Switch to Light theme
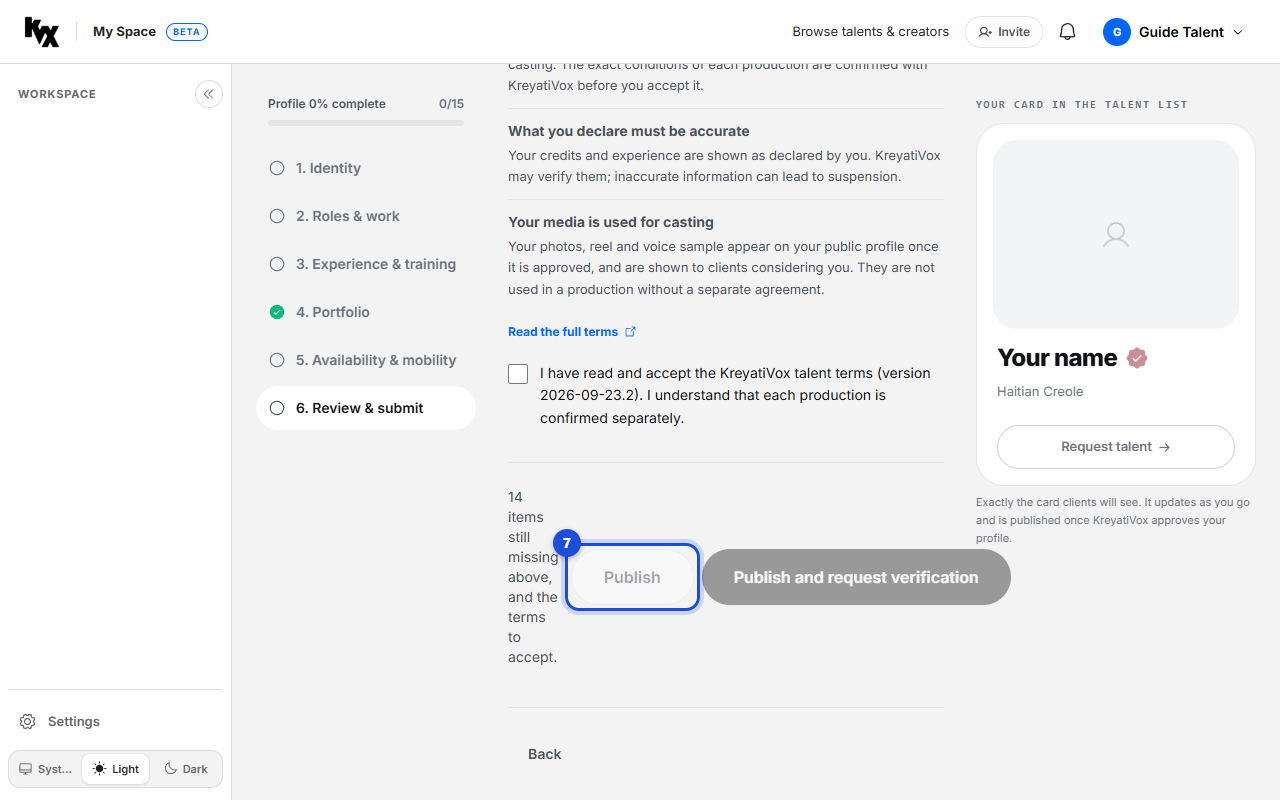This screenshot has height=800, width=1280. tap(116, 769)
